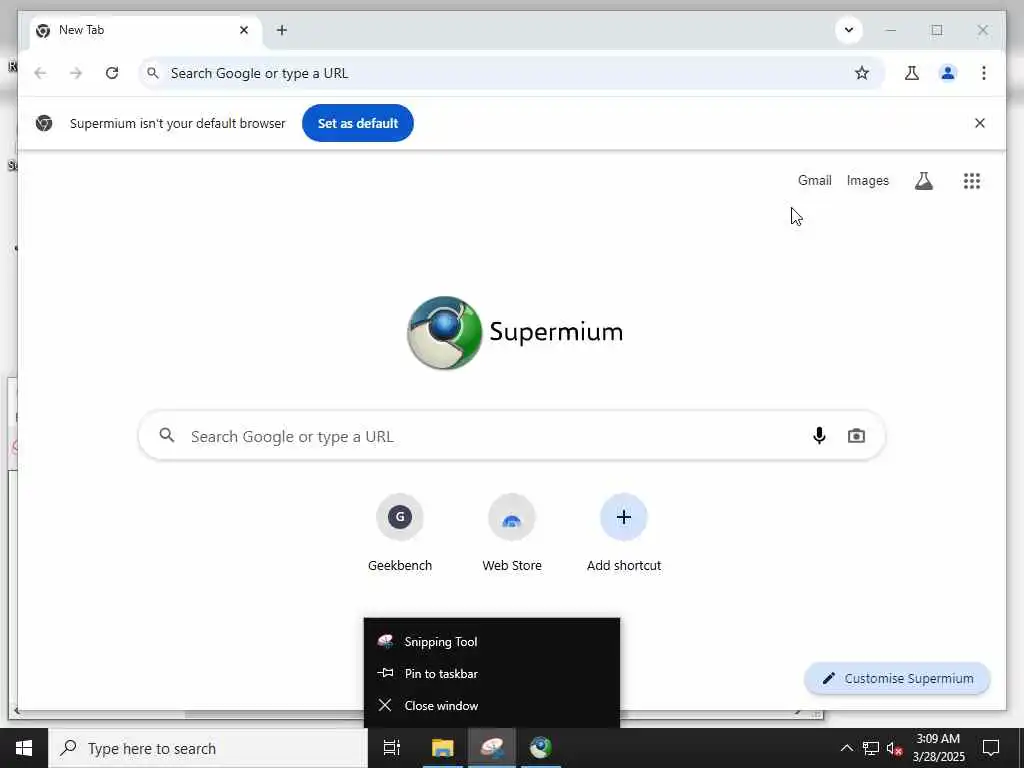Set Supermium as default browser
The image size is (1024, 768).
(x=358, y=123)
